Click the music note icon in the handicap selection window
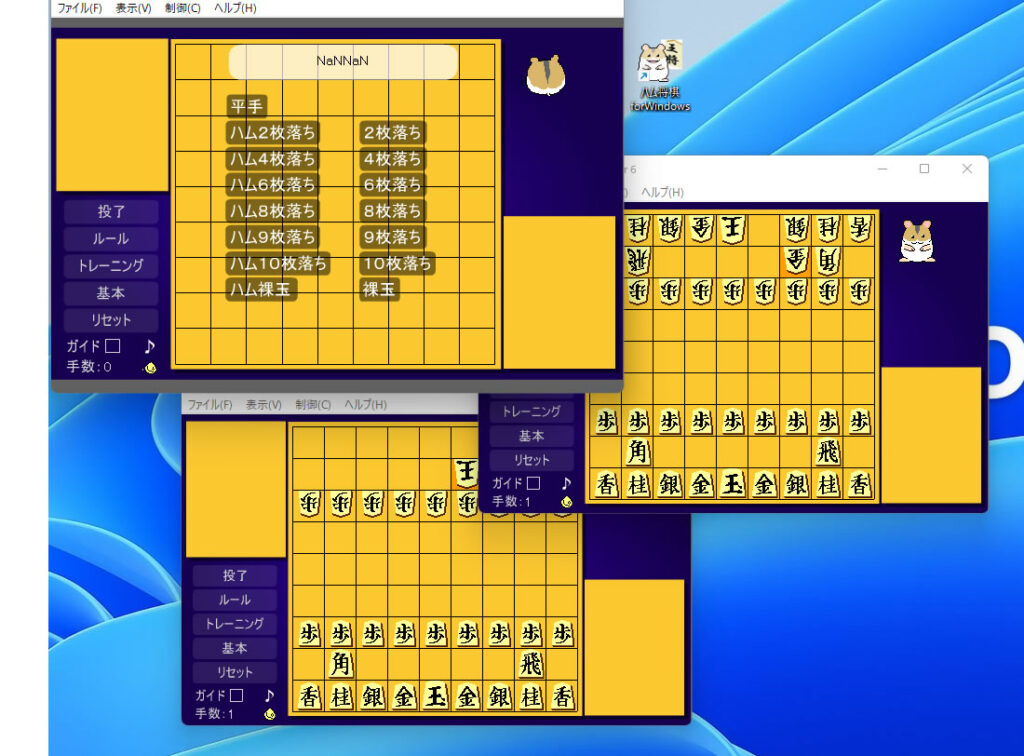Screen dimensions: 1024x756 149,346
